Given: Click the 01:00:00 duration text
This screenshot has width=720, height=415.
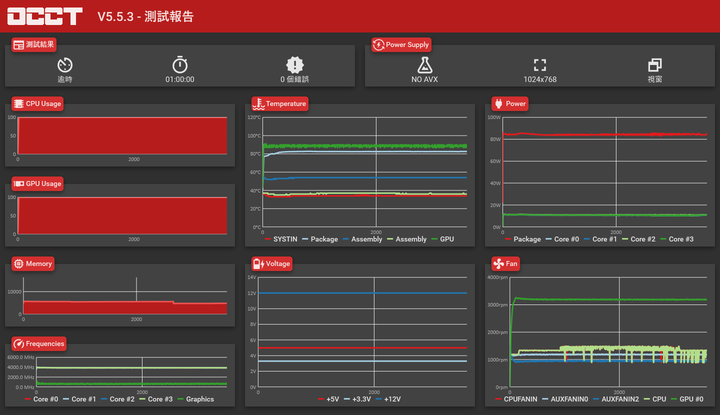Looking at the screenshot, I should (x=180, y=79).
